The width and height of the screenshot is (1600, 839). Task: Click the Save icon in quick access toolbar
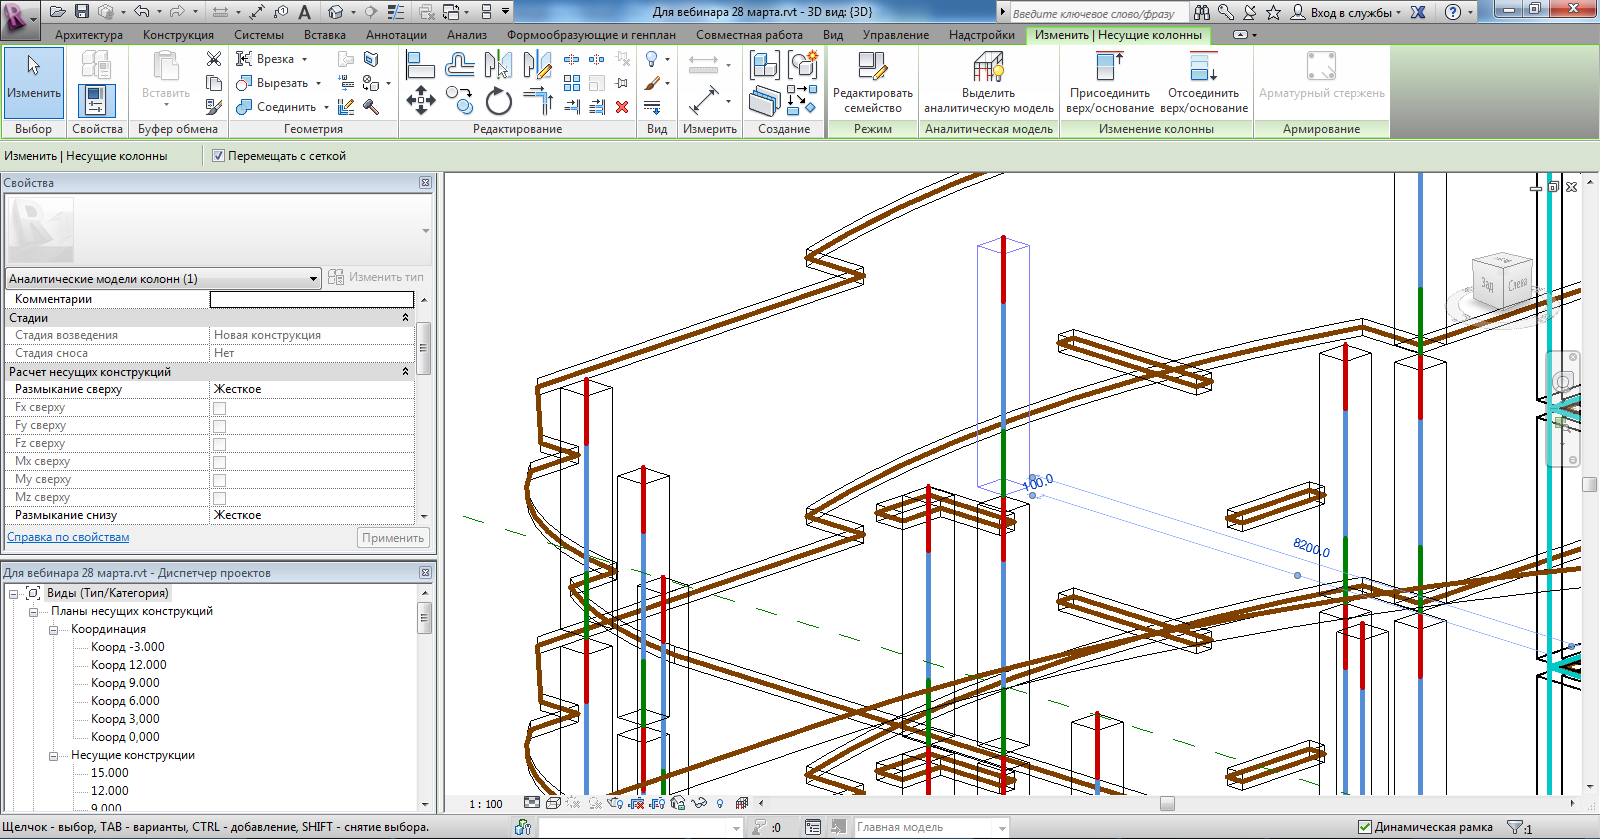click(82, 12)
